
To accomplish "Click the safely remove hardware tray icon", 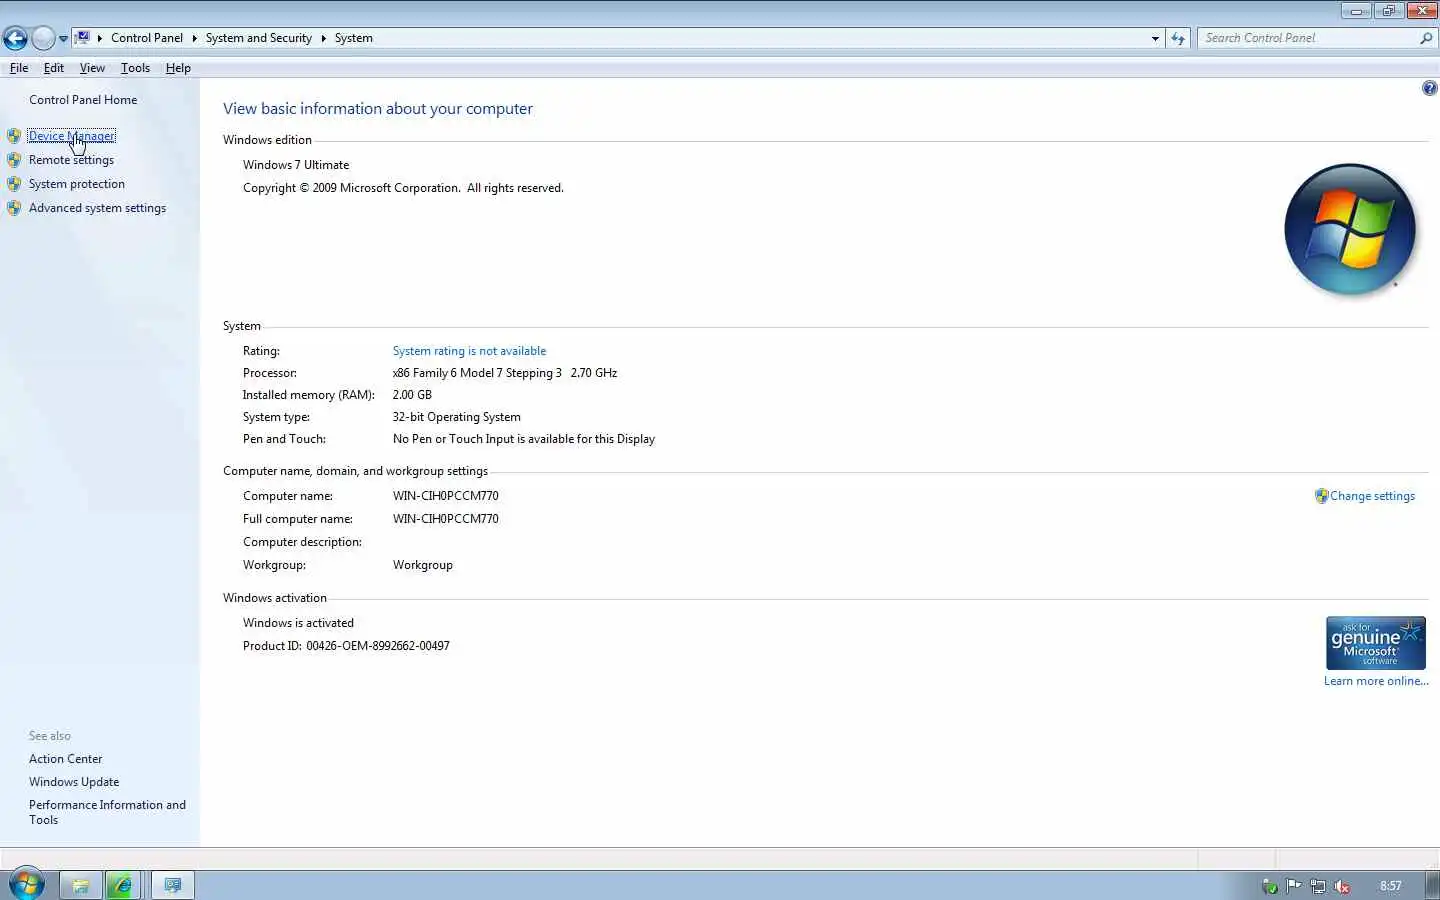I will [x=1270, y=886].
